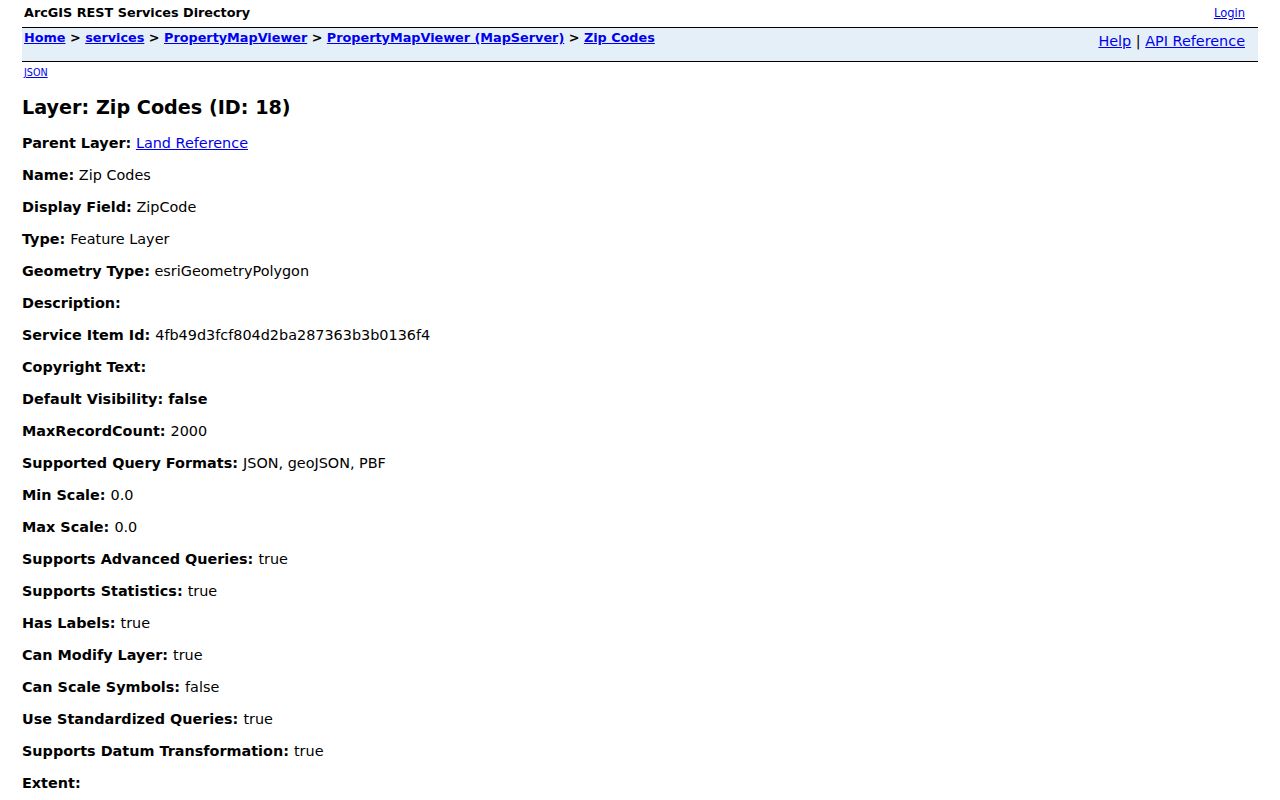
Task: Open the API Reference link
Action: point(1195,41)
